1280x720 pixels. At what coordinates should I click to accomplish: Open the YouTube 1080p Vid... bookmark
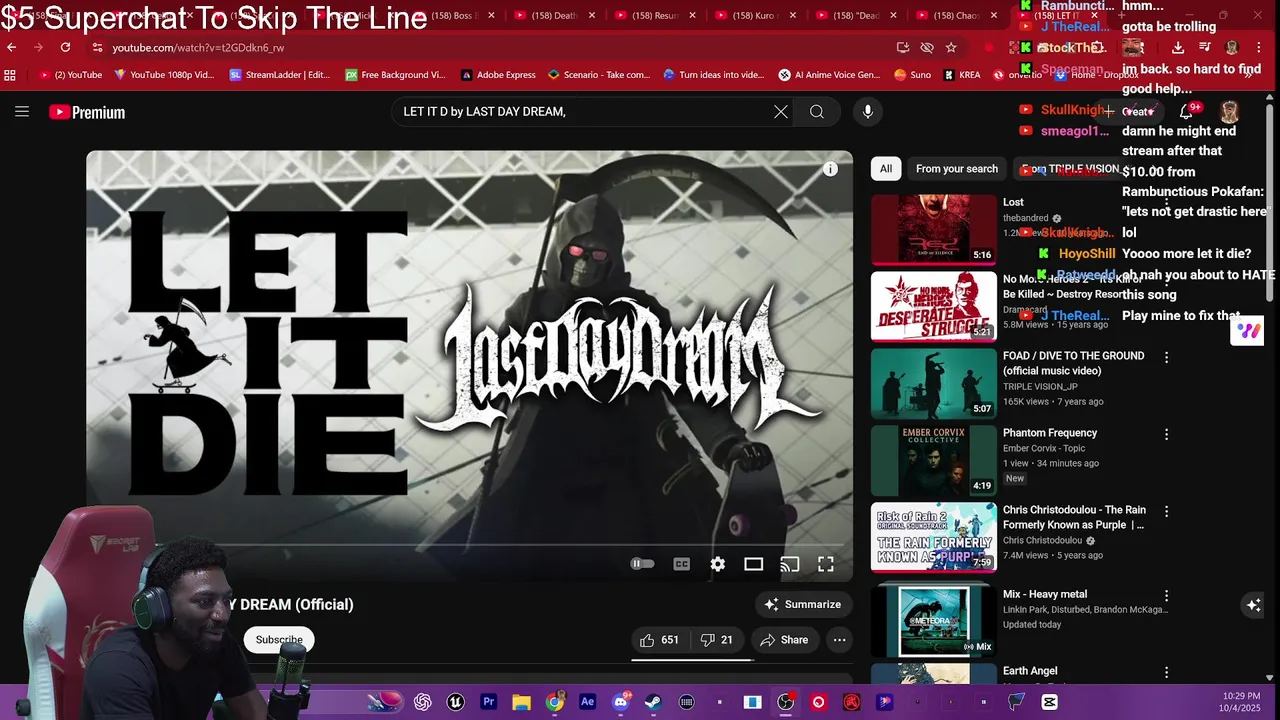tap(165, 75)
